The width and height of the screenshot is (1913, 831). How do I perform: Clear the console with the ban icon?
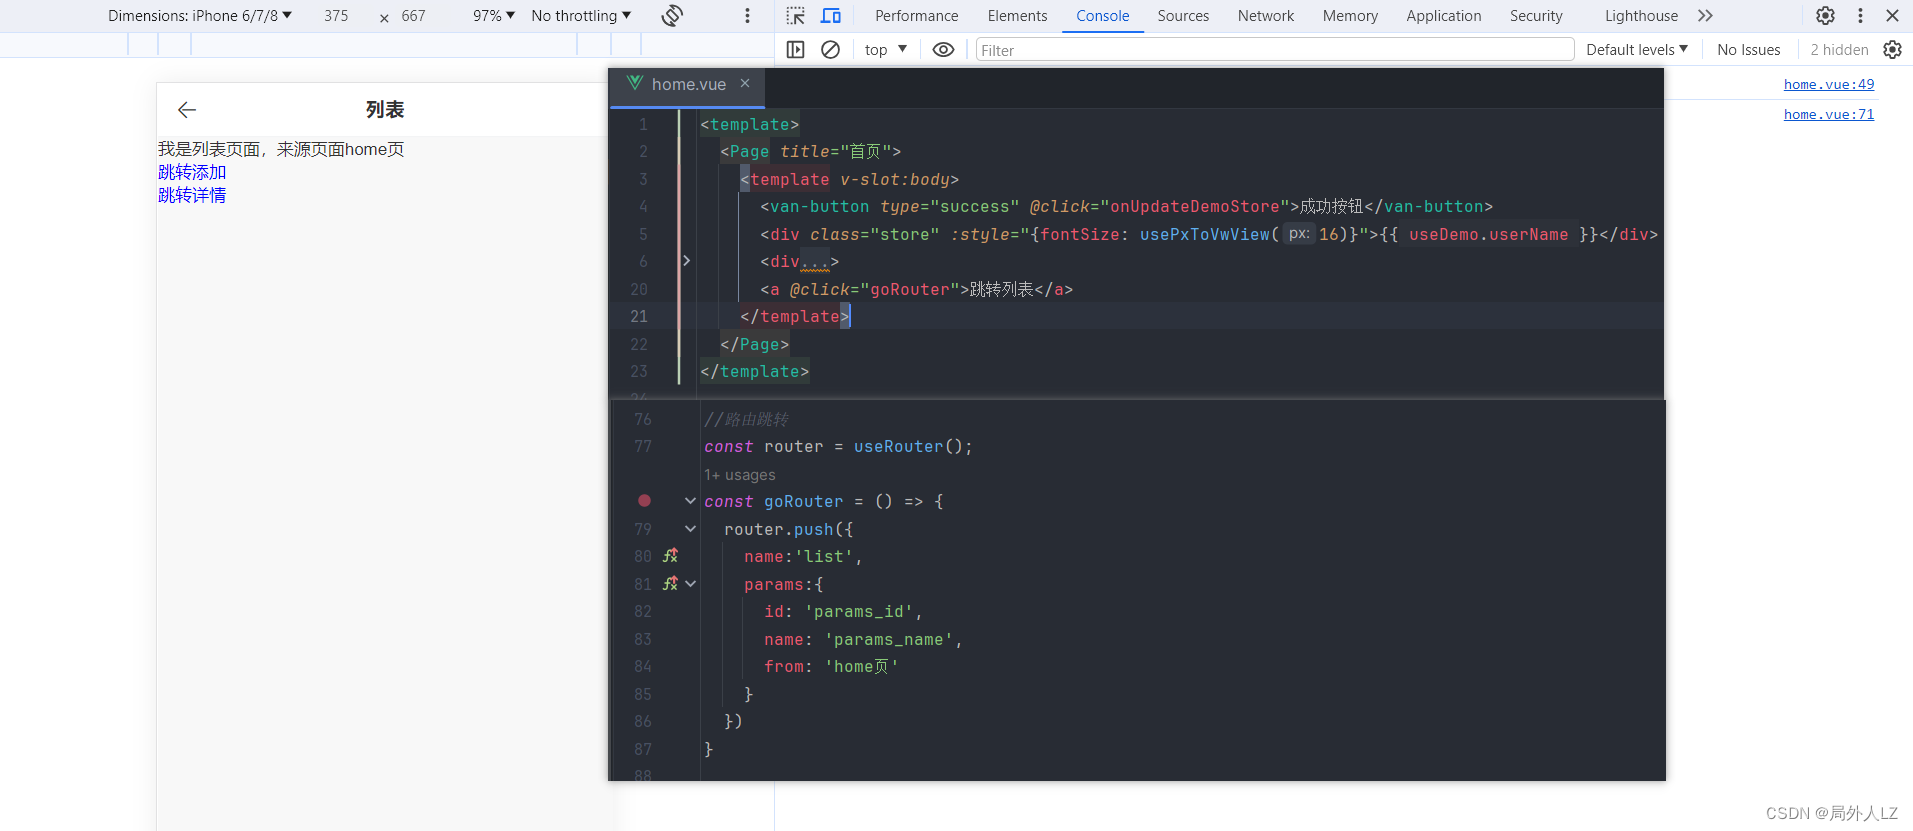[830, 49]
